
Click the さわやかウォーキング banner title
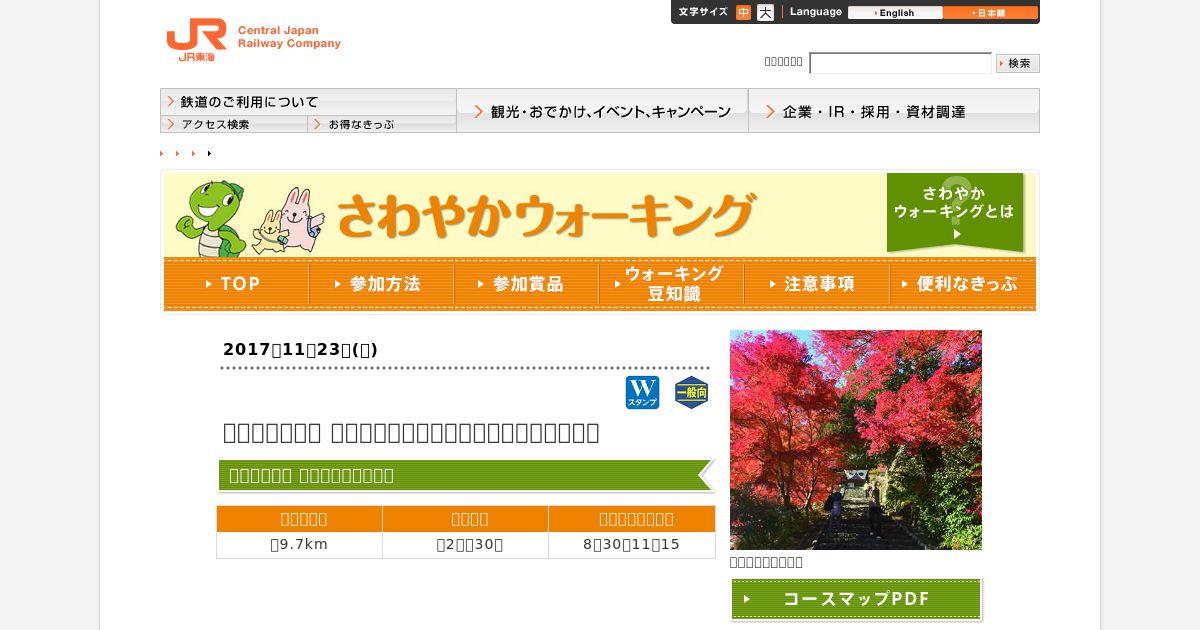(546, 216)
